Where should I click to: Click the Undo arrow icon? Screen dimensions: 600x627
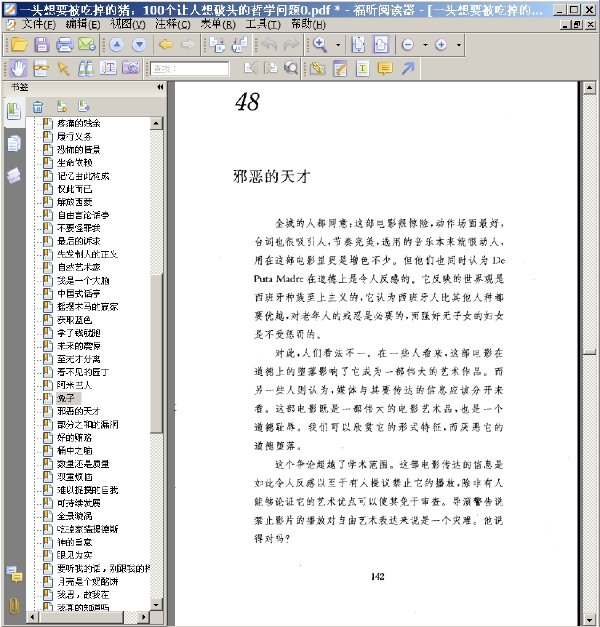(269, 44)
